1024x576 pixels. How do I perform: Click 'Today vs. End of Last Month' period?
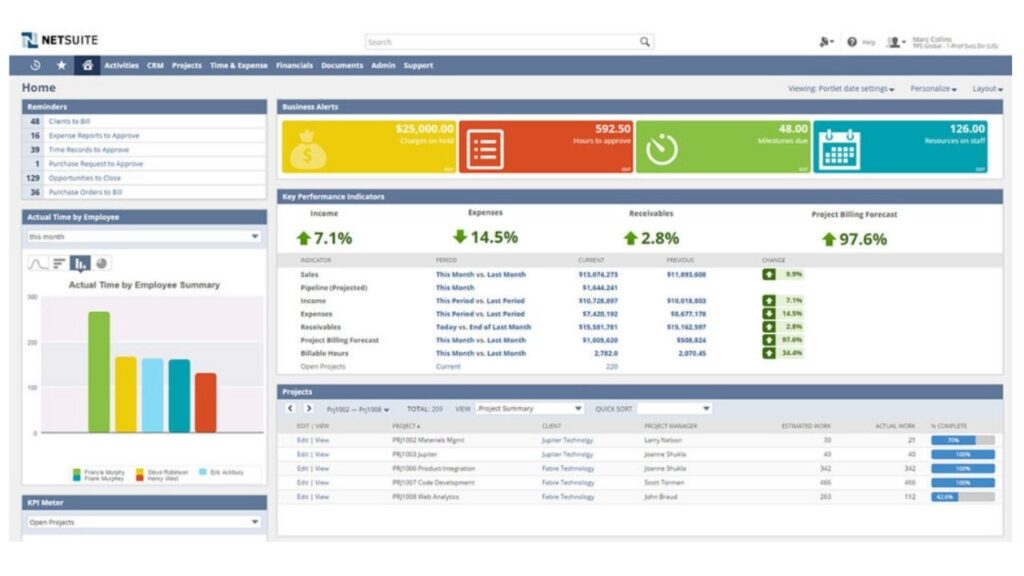[483, 327]
